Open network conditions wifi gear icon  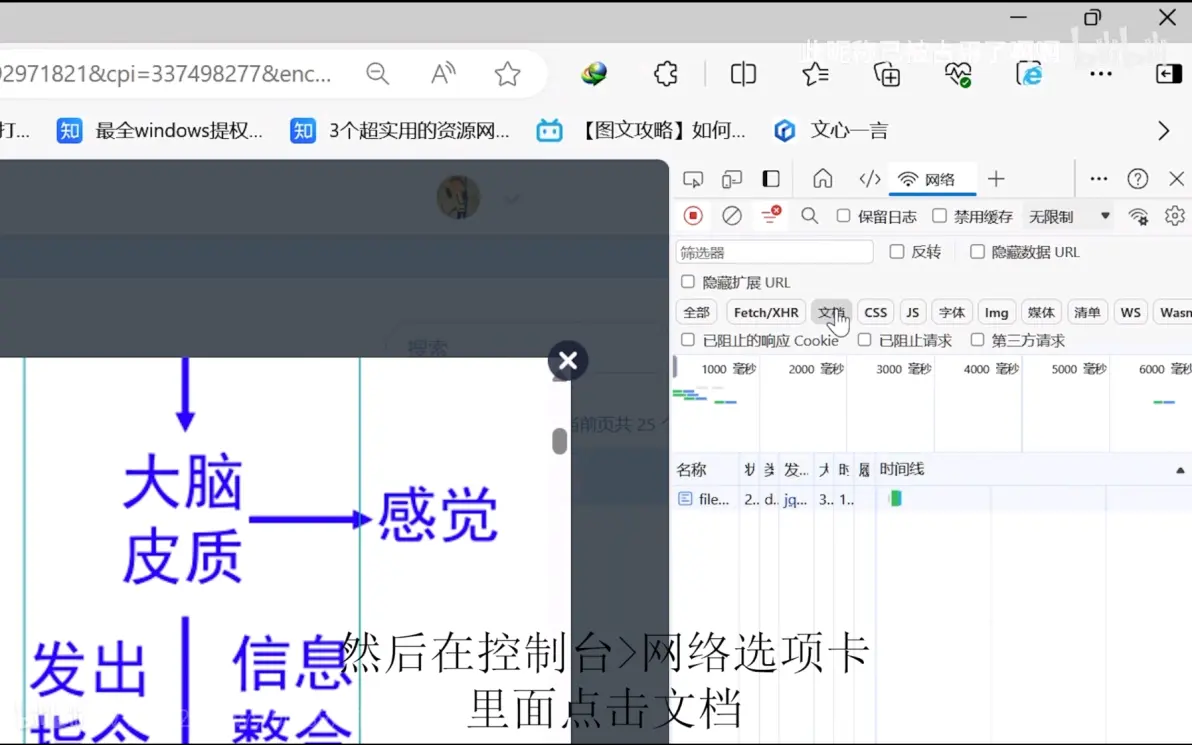(x=1138, y=217)
